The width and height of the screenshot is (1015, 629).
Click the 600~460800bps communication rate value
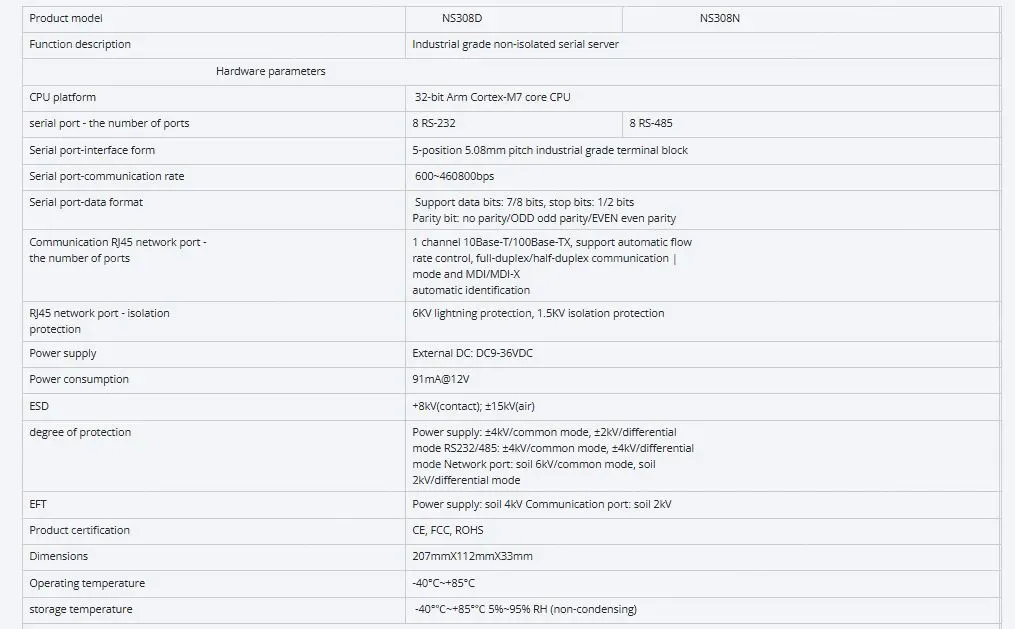click(455, 176)
